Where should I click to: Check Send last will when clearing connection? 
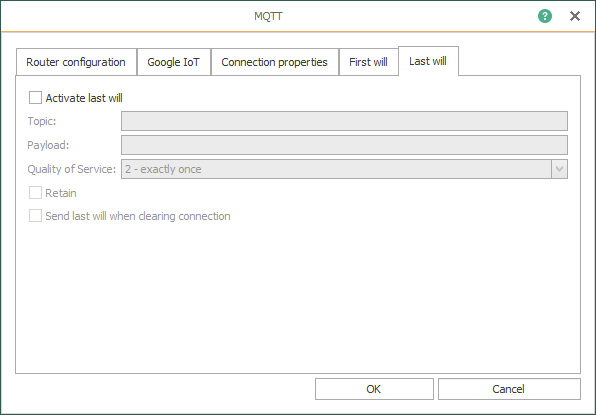click(35, 216)
